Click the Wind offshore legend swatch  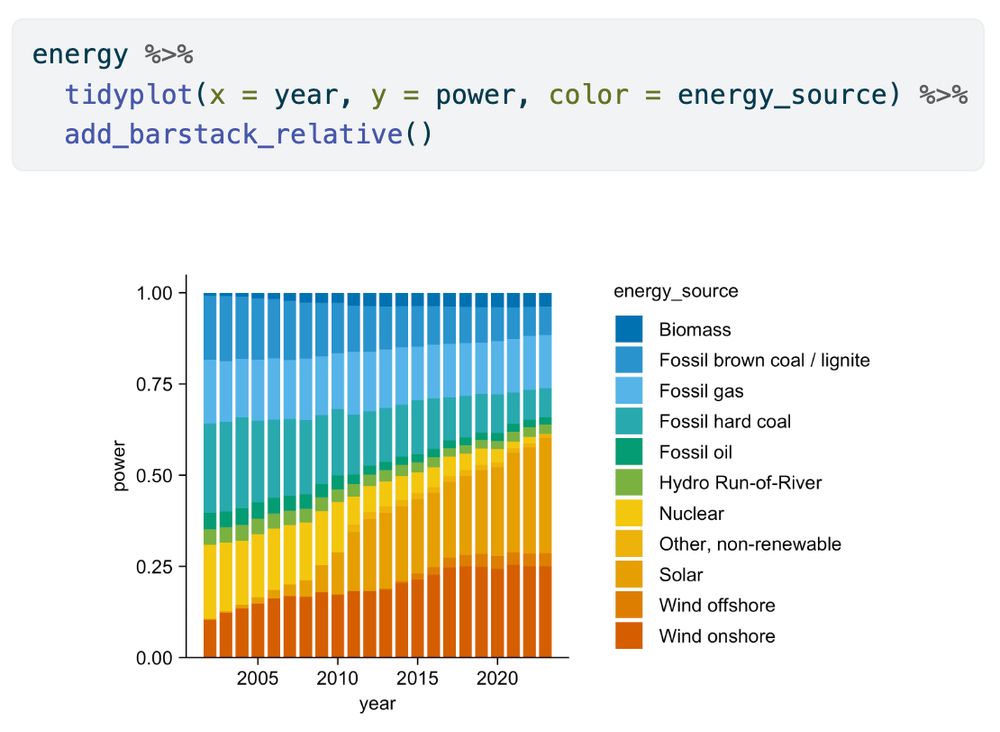[x=629, y=604]
